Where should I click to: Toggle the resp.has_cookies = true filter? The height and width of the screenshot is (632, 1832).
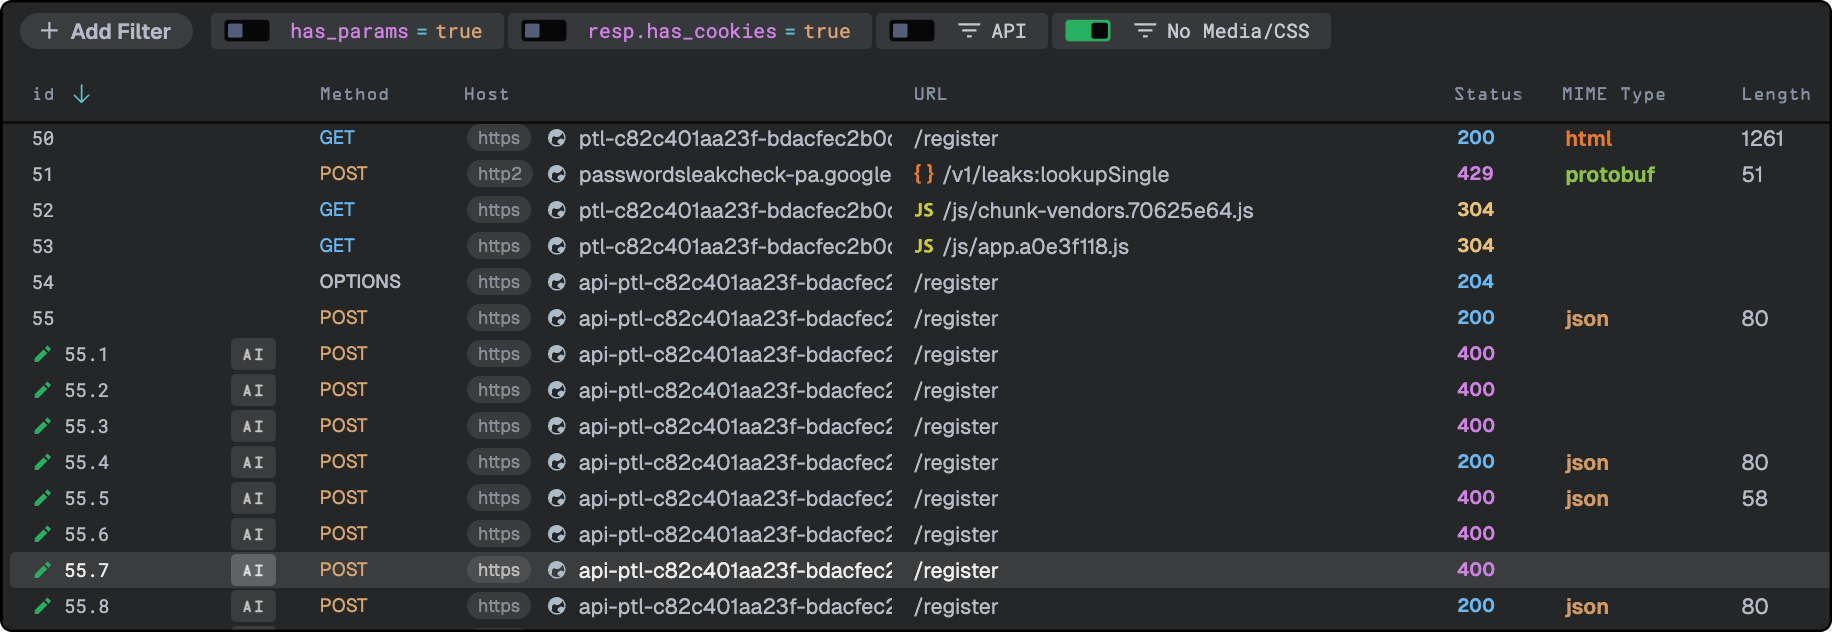tap(545, 31)
